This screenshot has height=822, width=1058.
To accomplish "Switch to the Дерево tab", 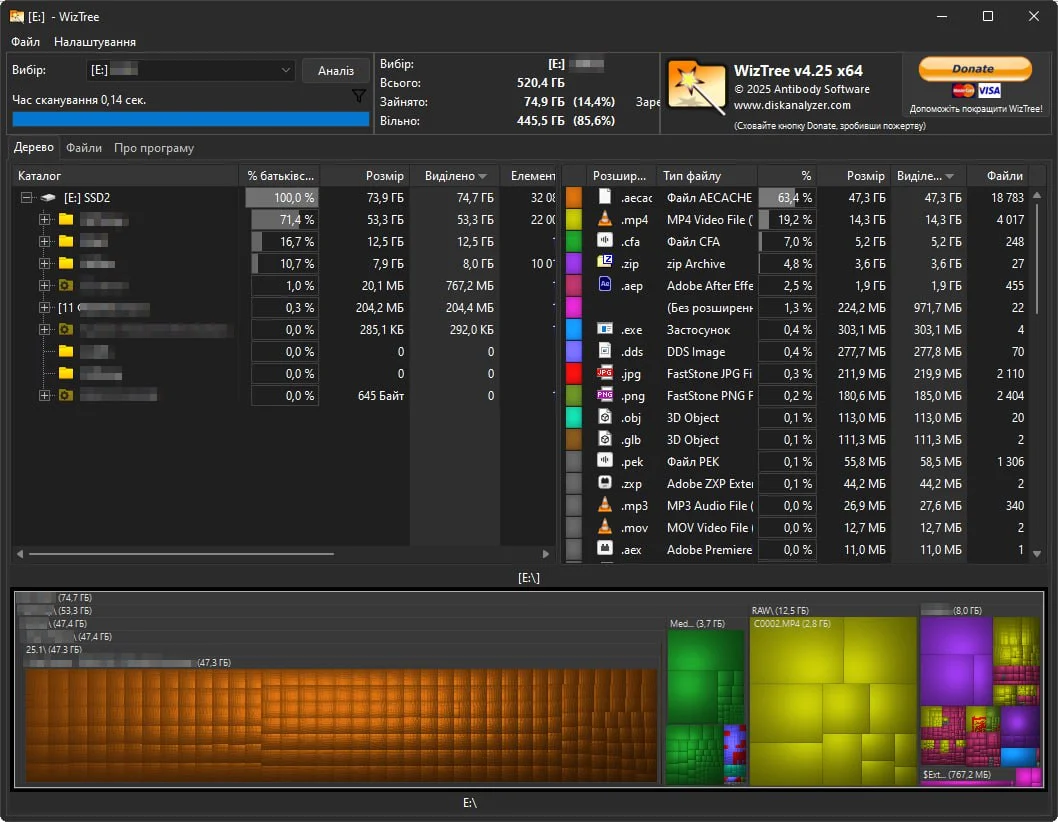I will click(34, 147).
